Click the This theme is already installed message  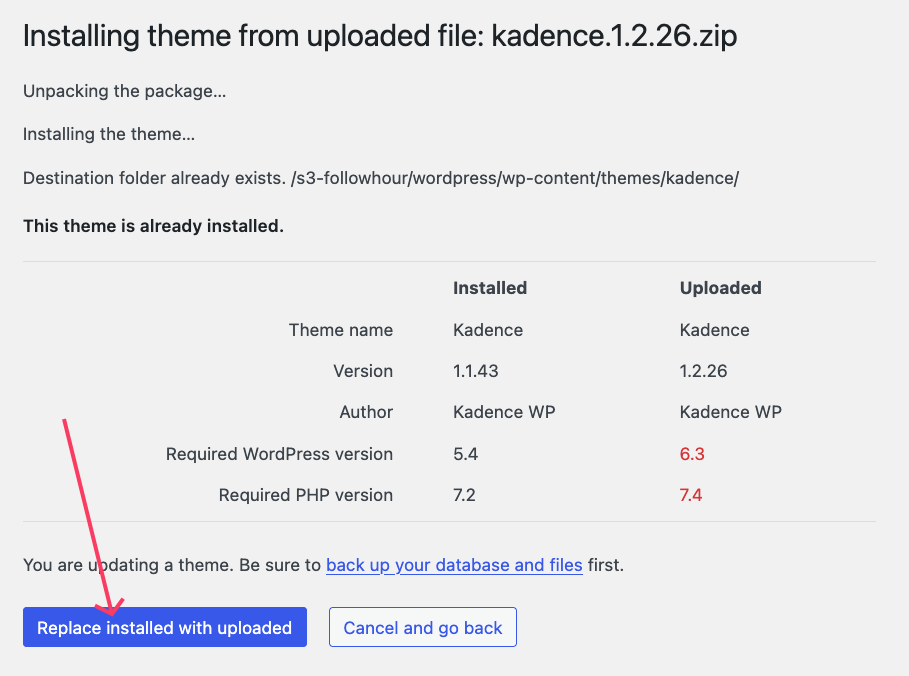[x=153, y=226]
